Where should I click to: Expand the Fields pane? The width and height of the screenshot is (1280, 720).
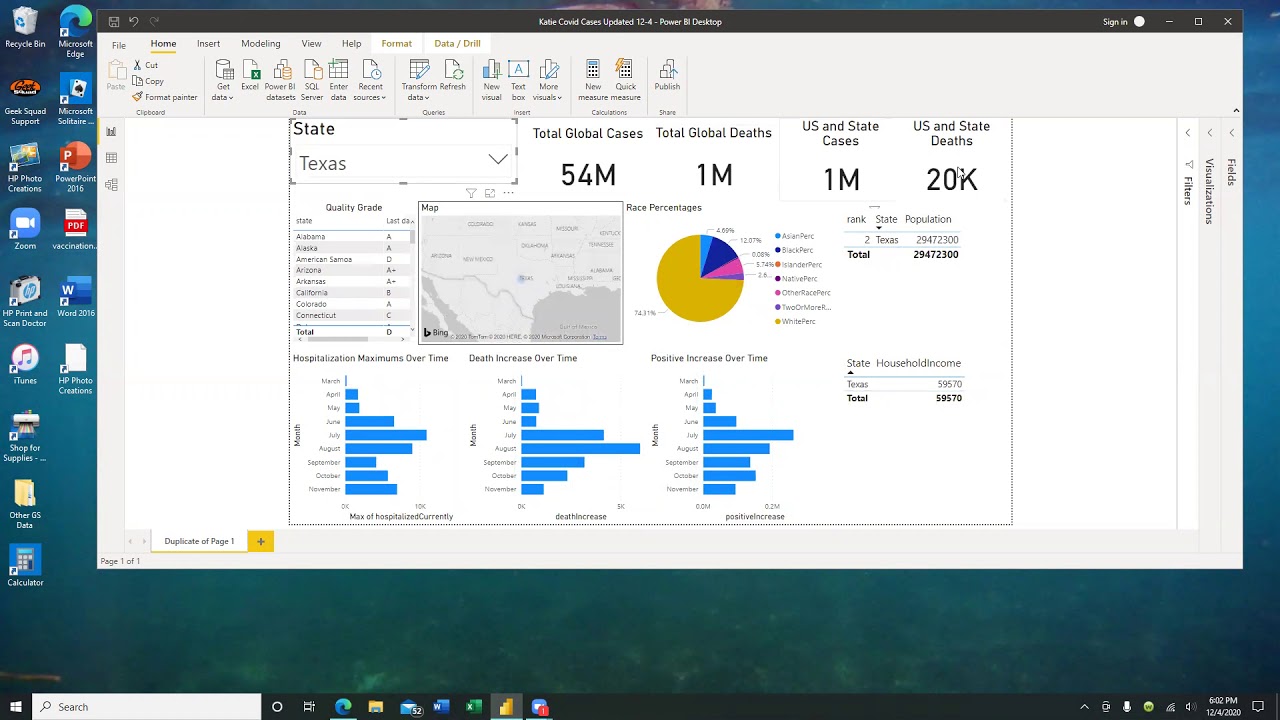pyautogui.click(x=1232, y=133)
